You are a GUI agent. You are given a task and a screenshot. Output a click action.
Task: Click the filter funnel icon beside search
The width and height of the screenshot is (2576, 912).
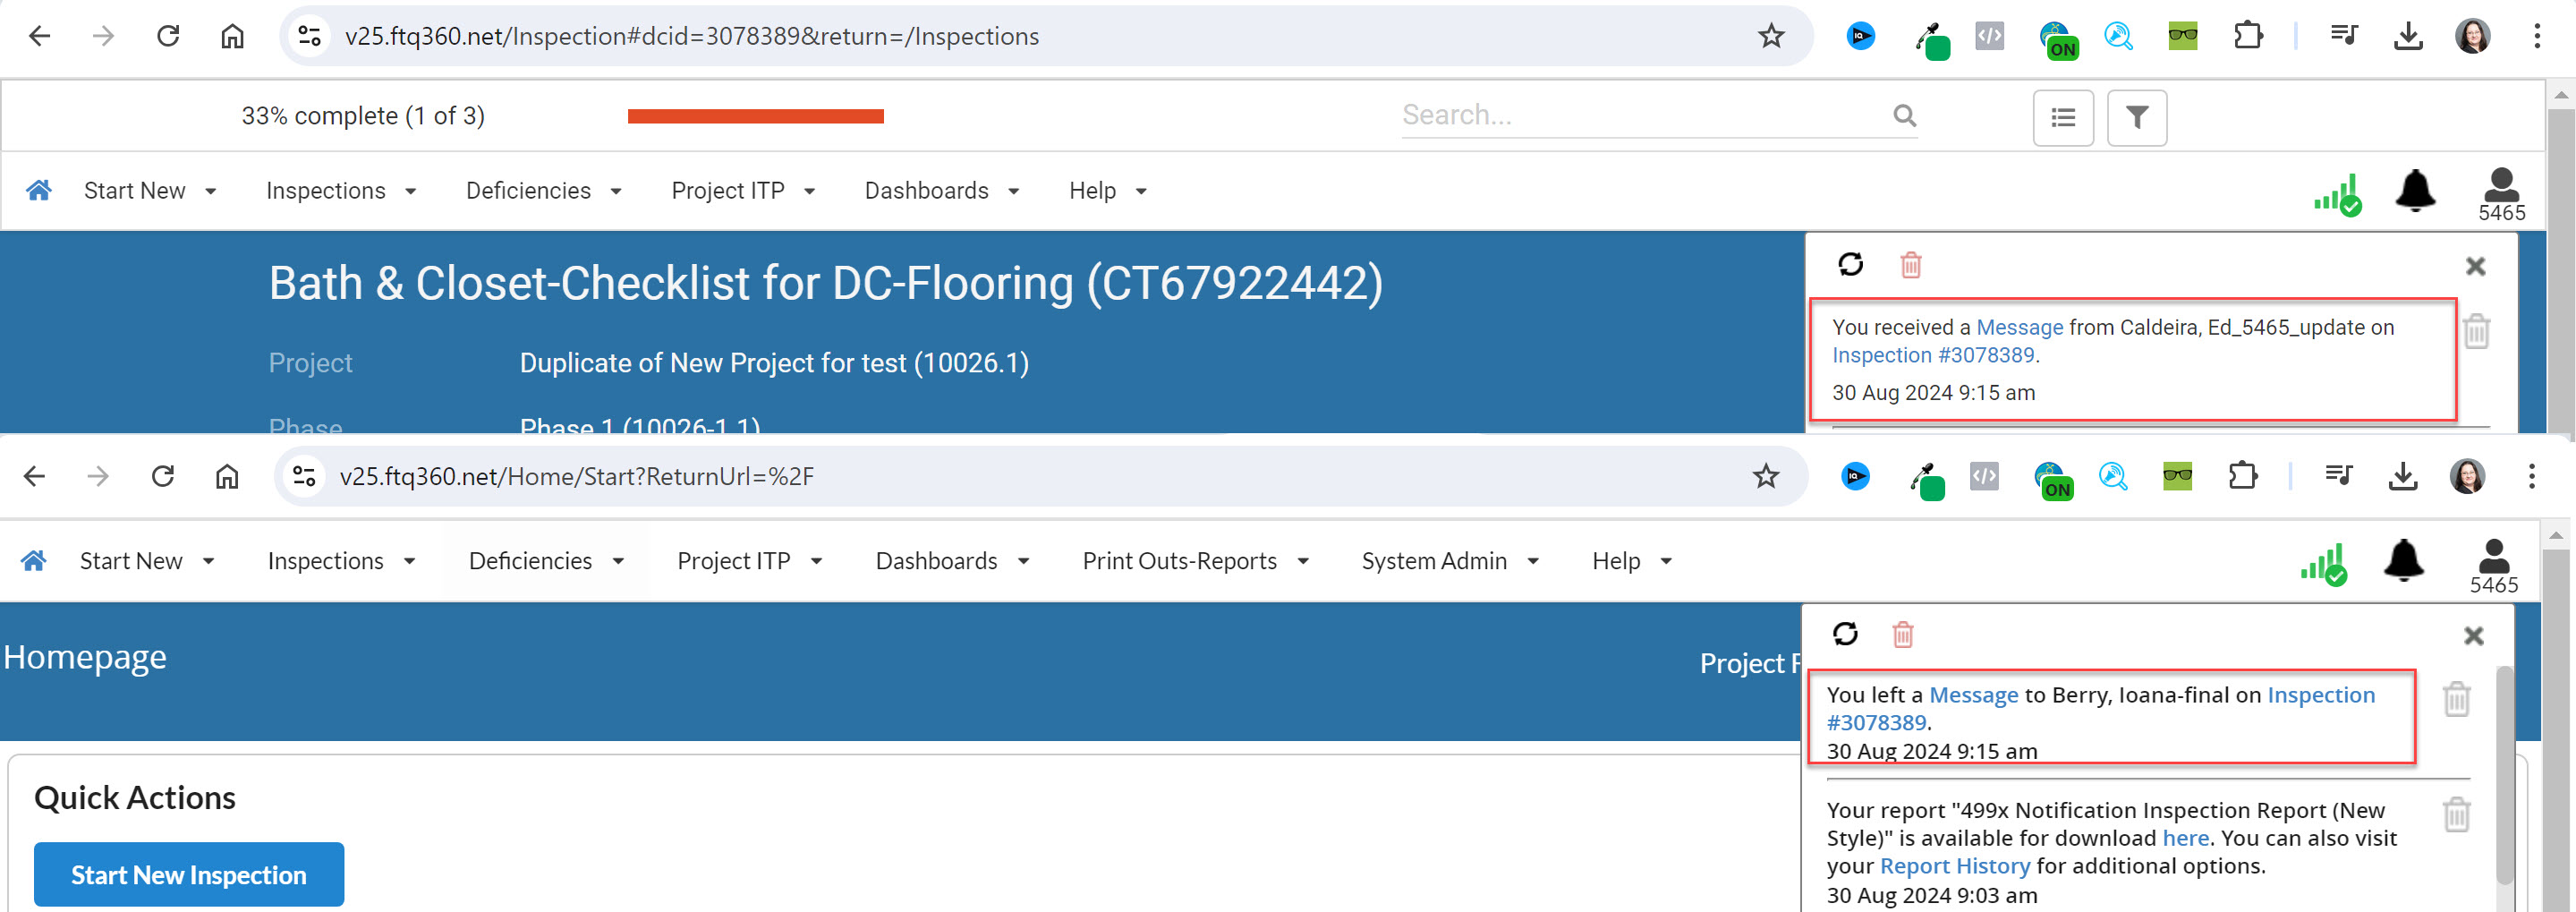pos(2136,118)
